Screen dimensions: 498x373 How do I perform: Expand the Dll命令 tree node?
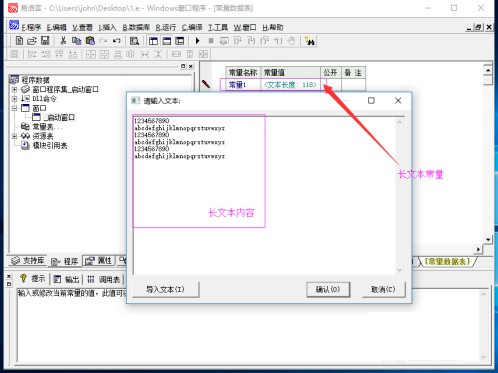point(14,99)
